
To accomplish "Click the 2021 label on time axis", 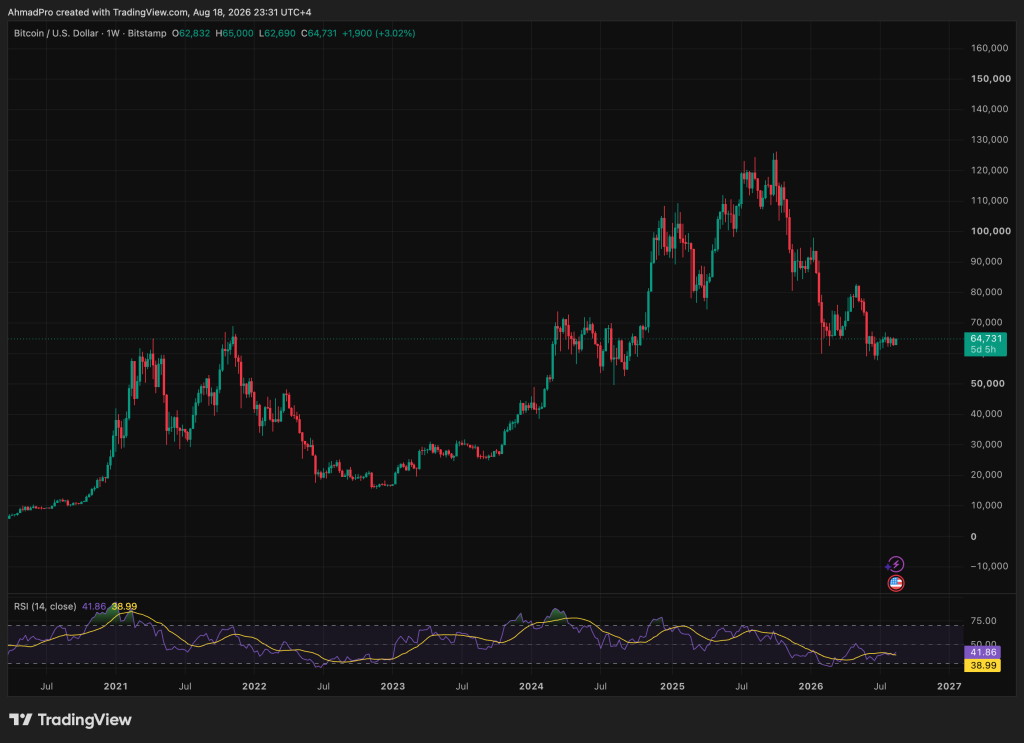I will (116, 686).
